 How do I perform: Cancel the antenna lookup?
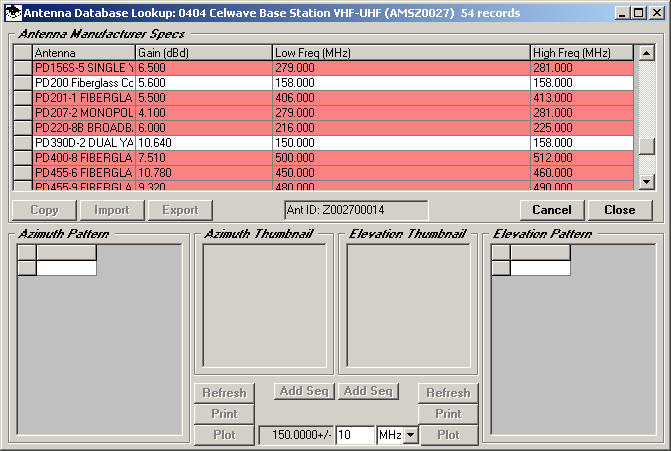(552, 210)
